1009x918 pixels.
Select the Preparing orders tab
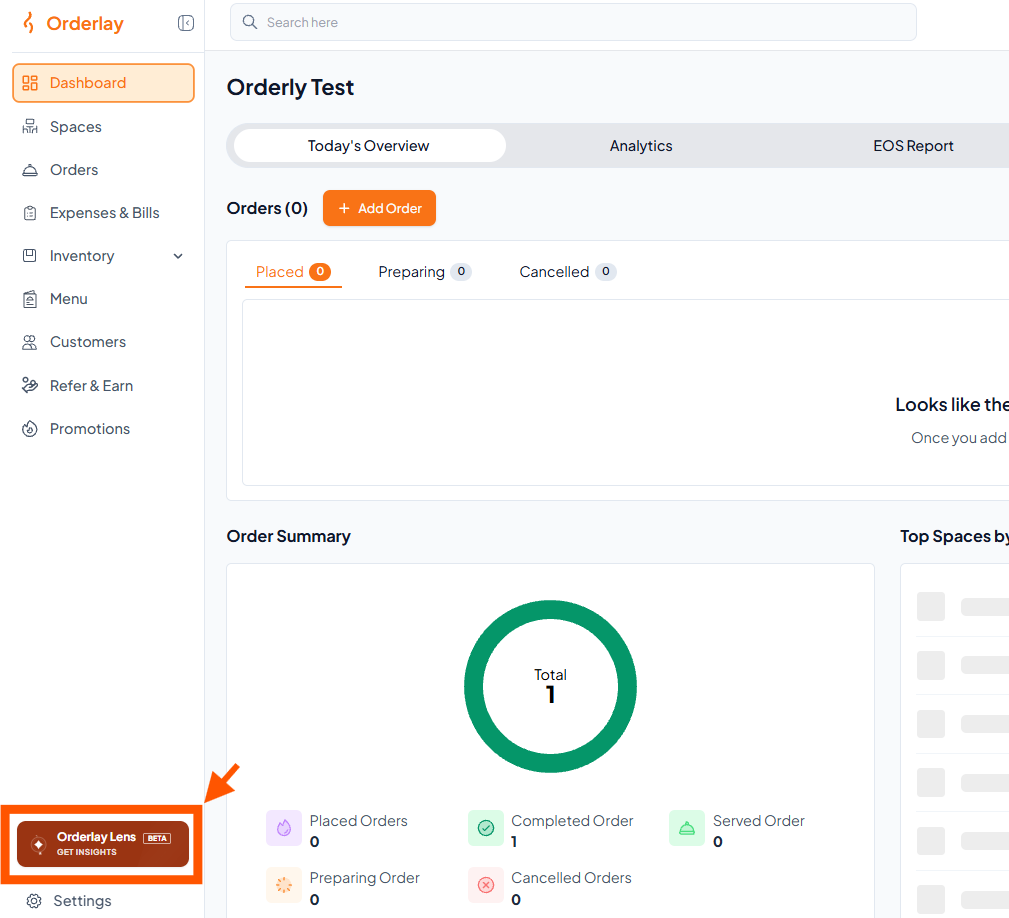pyautogui.click(x=425, y=272)
